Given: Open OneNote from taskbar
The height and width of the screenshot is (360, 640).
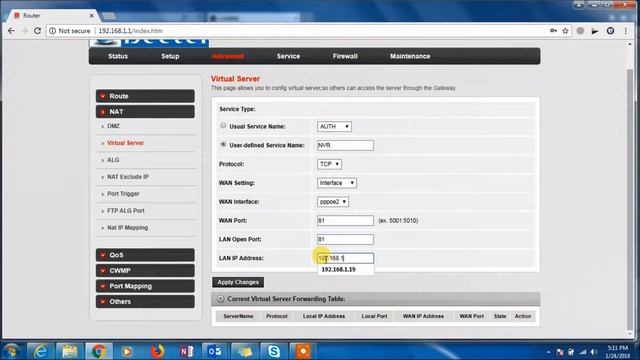Looking at the screenshot, I should pyautogui.click(x=186, y=351).
